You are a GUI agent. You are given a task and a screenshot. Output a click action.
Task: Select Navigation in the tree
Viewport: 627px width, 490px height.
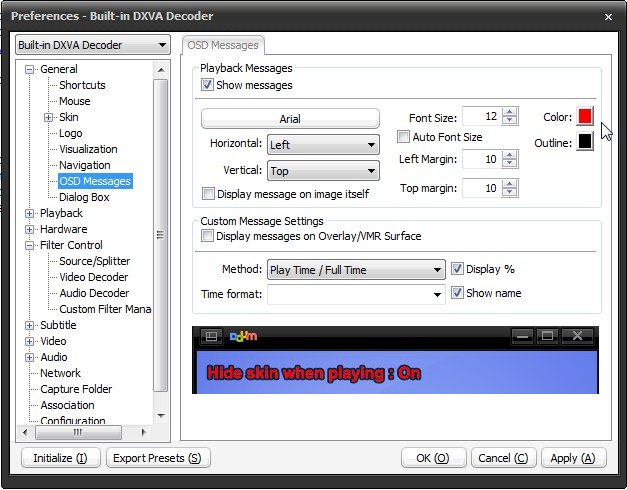(85, 165)
